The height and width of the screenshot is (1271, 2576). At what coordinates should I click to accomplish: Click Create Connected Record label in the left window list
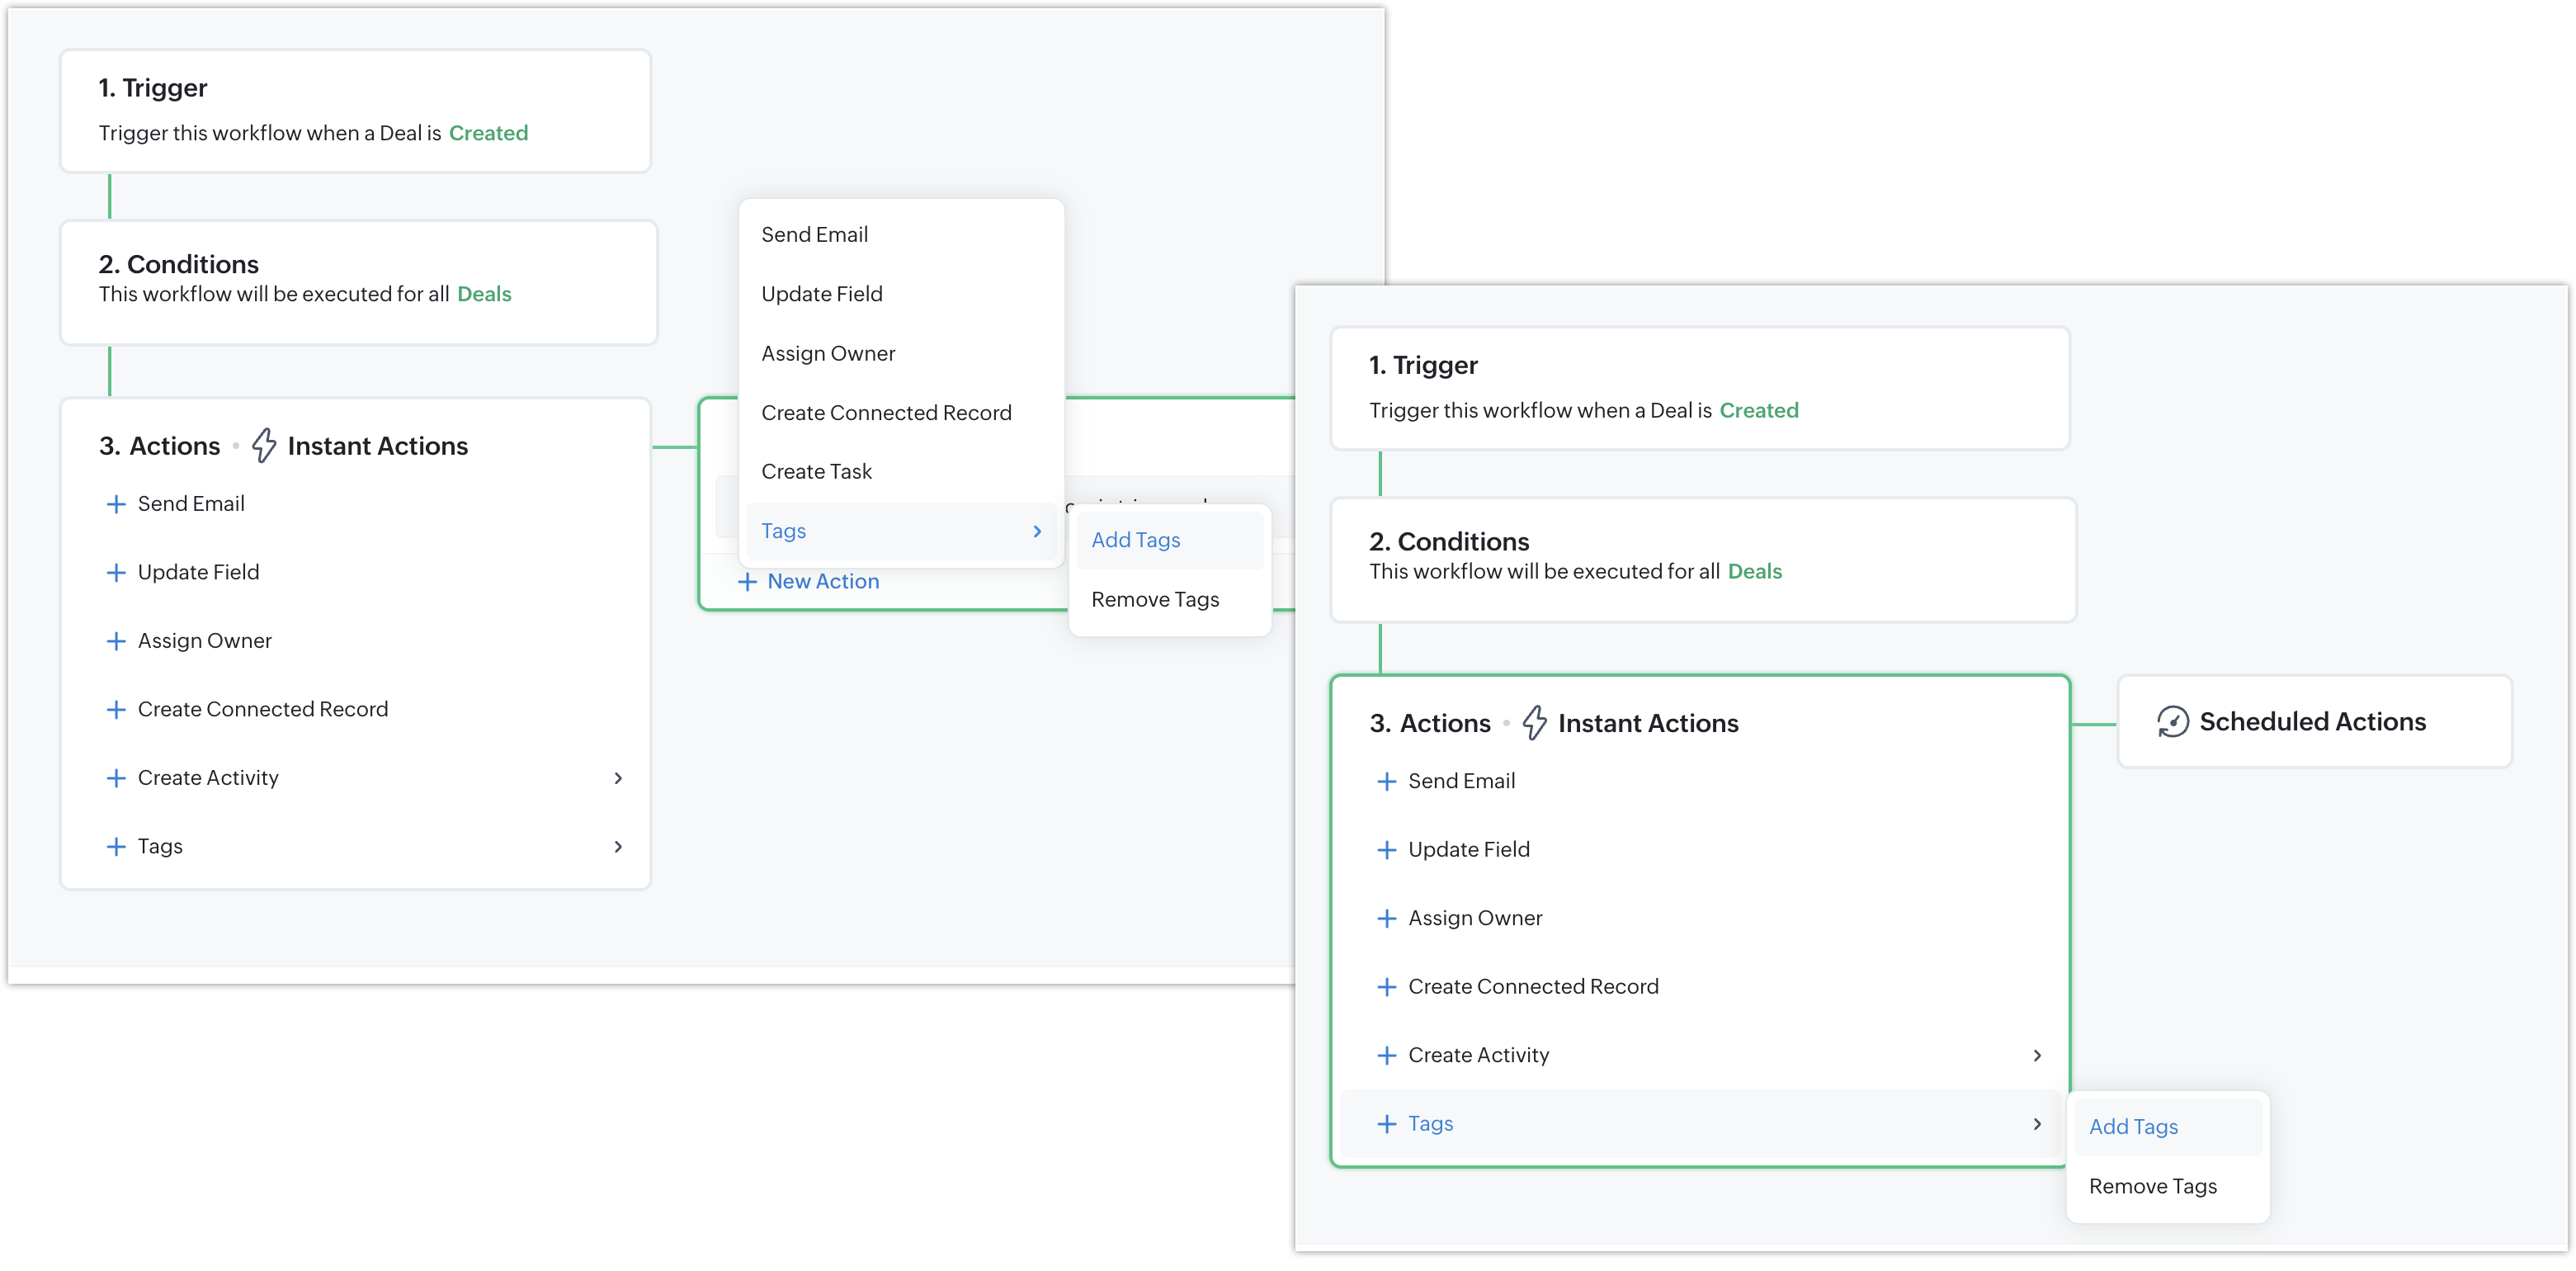tap(263, 709)
